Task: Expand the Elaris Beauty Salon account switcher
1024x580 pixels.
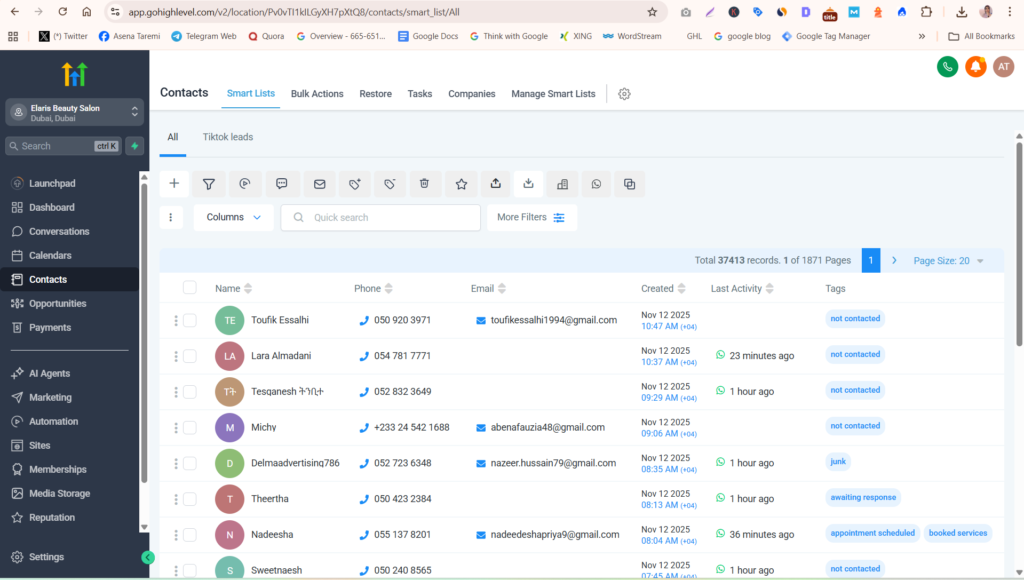Action: point(74,112)
